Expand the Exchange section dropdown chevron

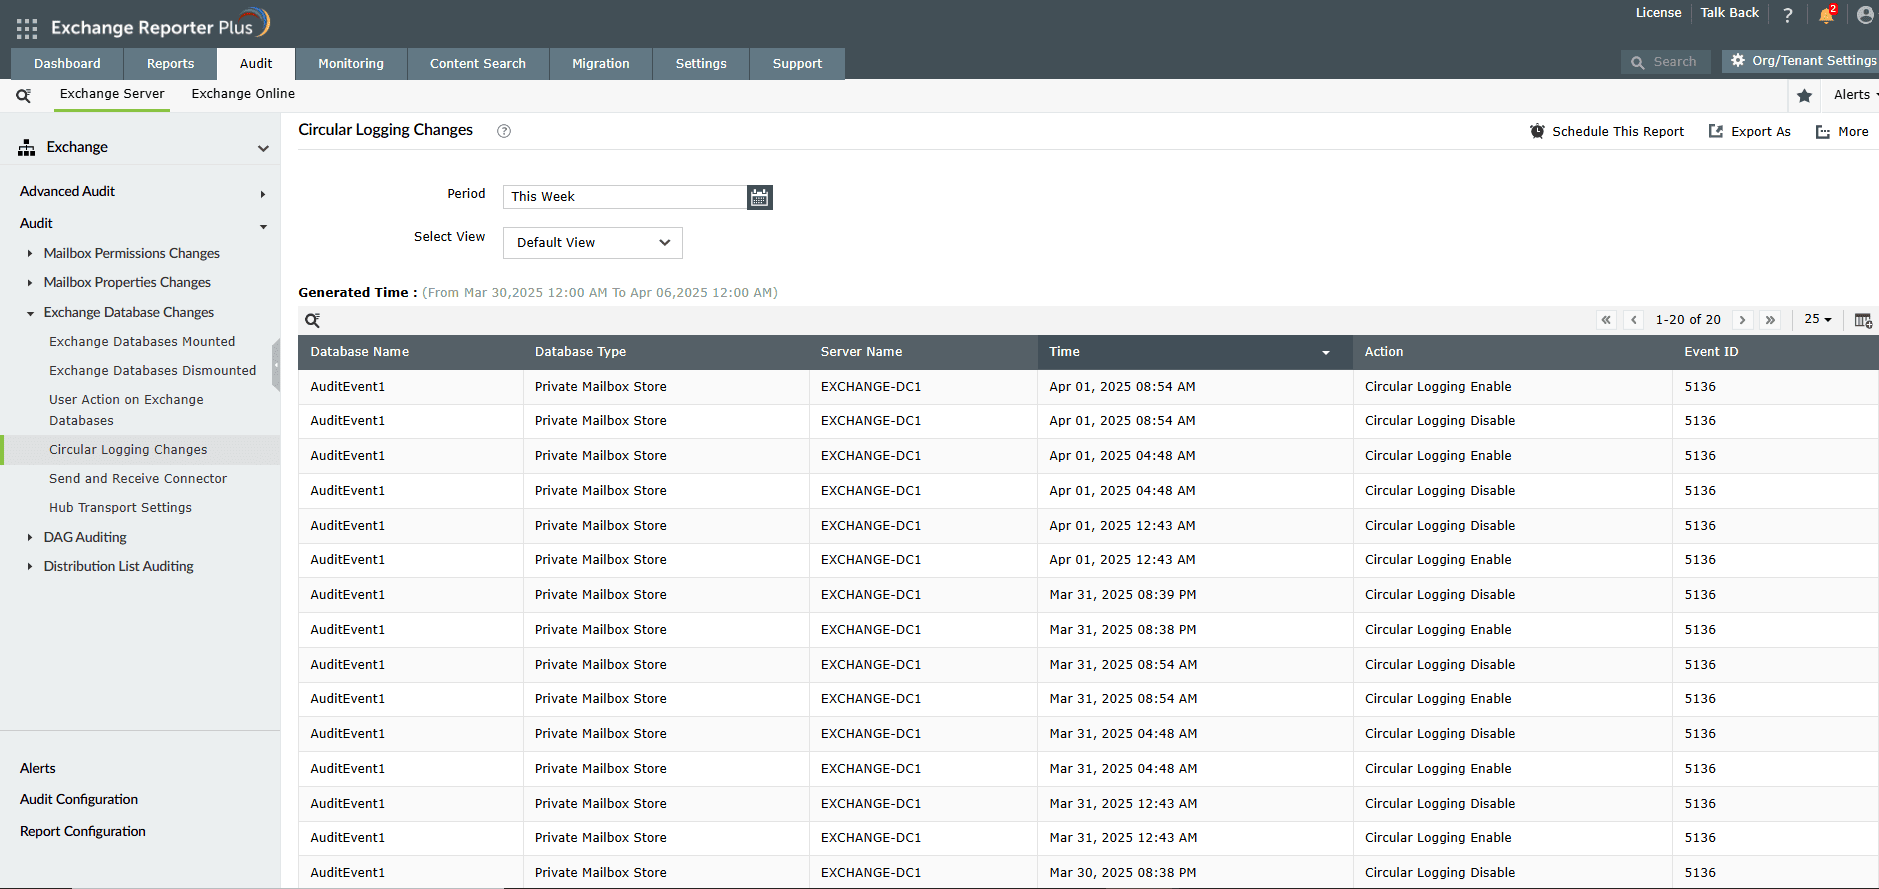pyautogui.click(x=263, y=149)
